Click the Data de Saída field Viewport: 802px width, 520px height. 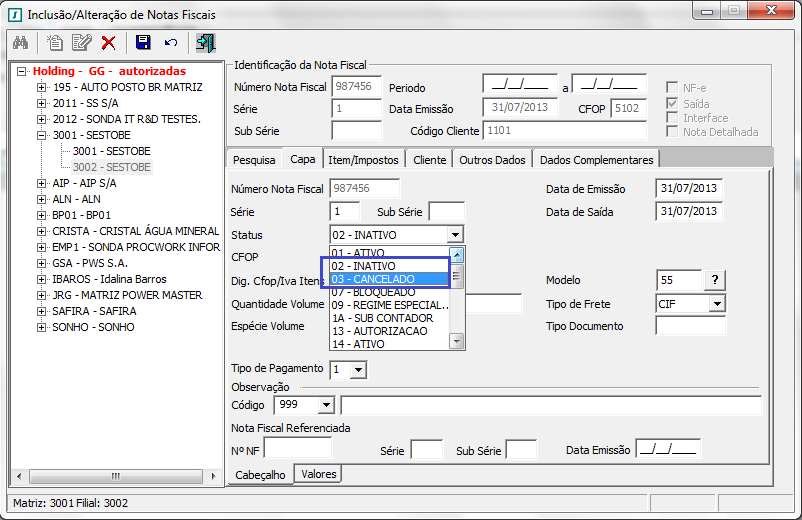[x=689, y=211]
